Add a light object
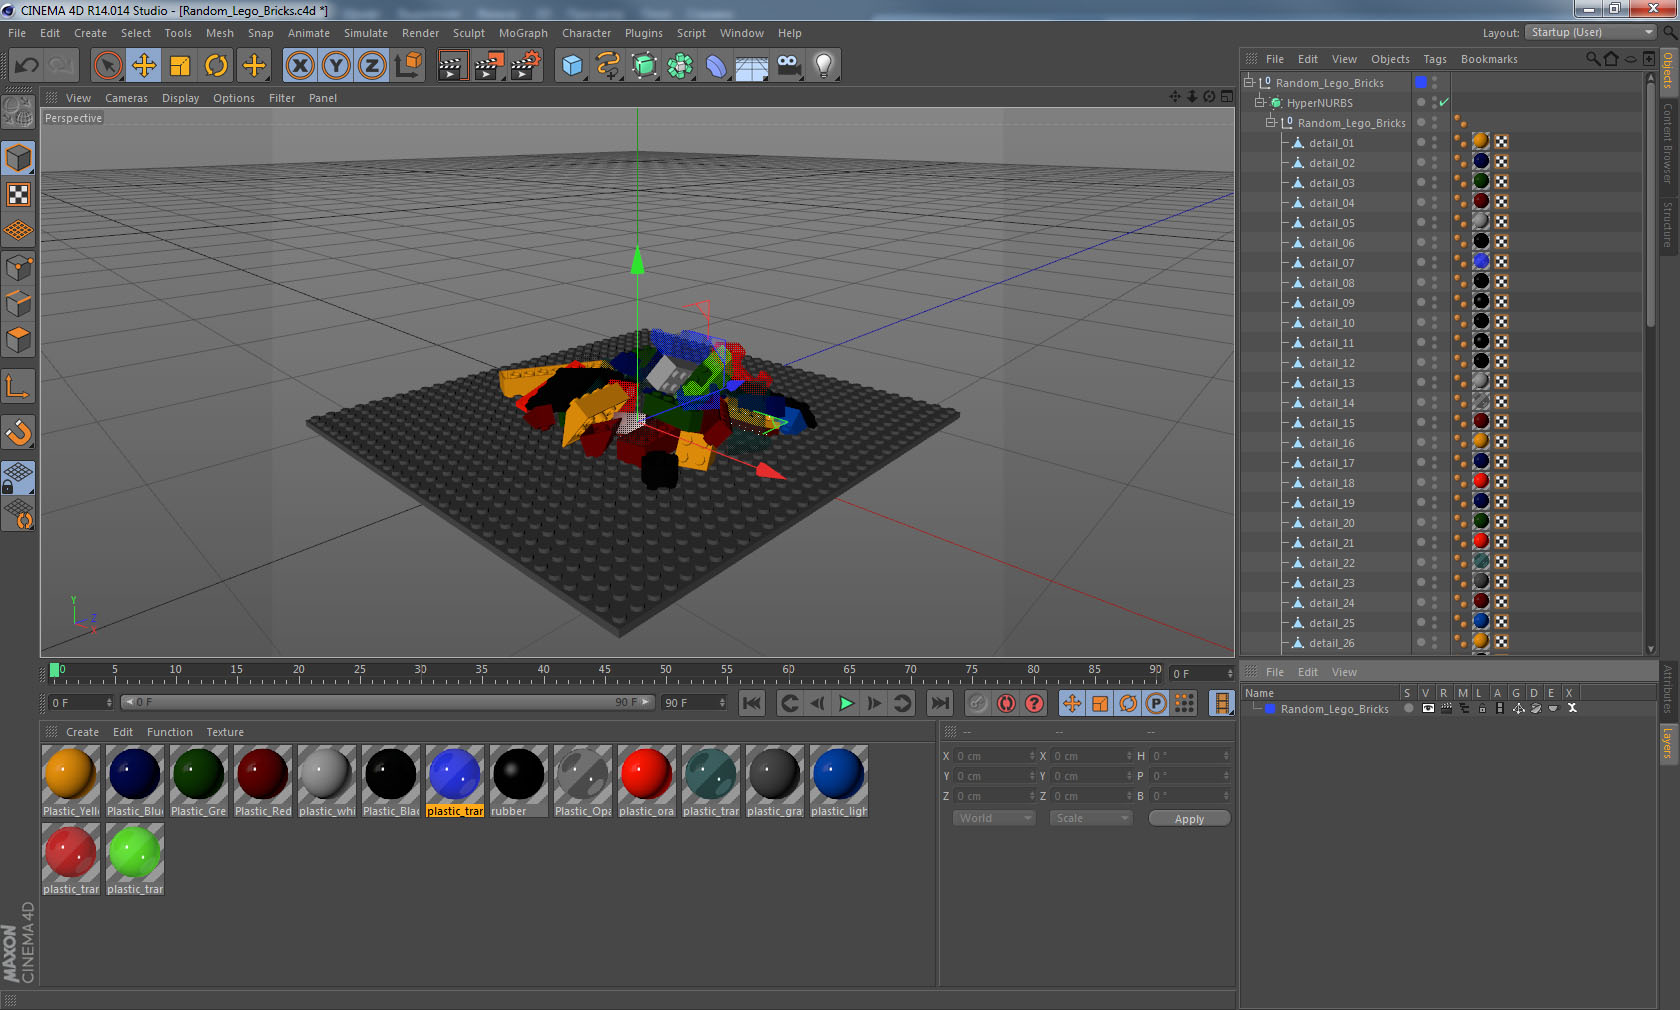Viewport: 1680px width, 1010px height. (824, 66)
